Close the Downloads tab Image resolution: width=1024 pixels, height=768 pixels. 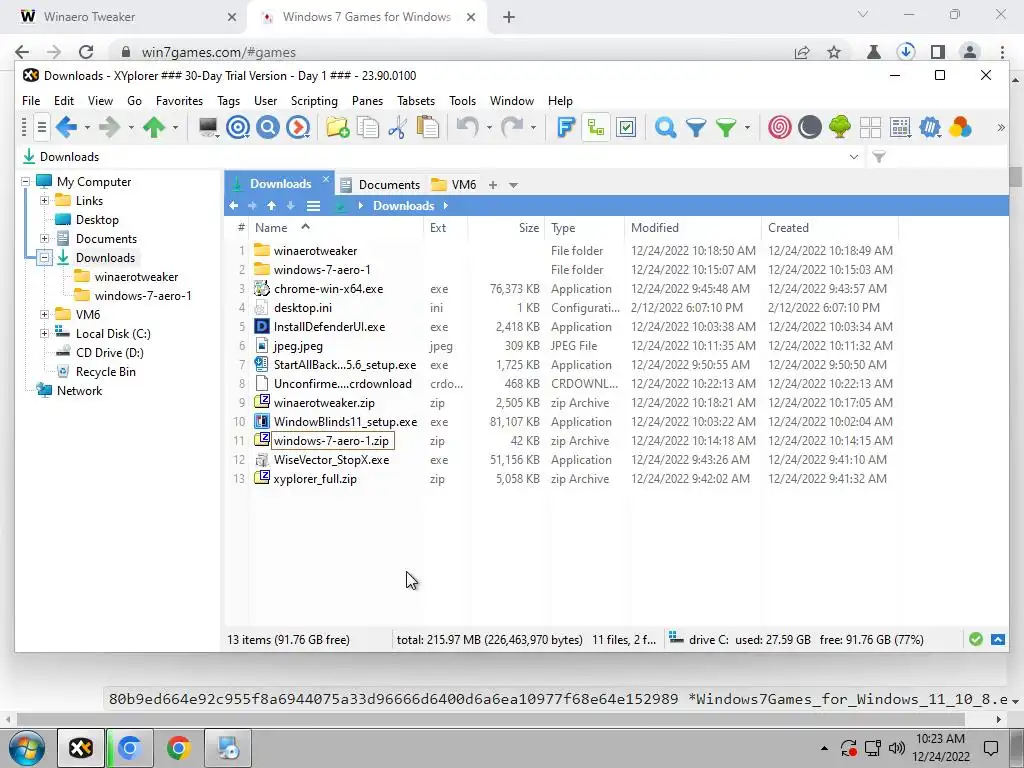pos(326,179)
